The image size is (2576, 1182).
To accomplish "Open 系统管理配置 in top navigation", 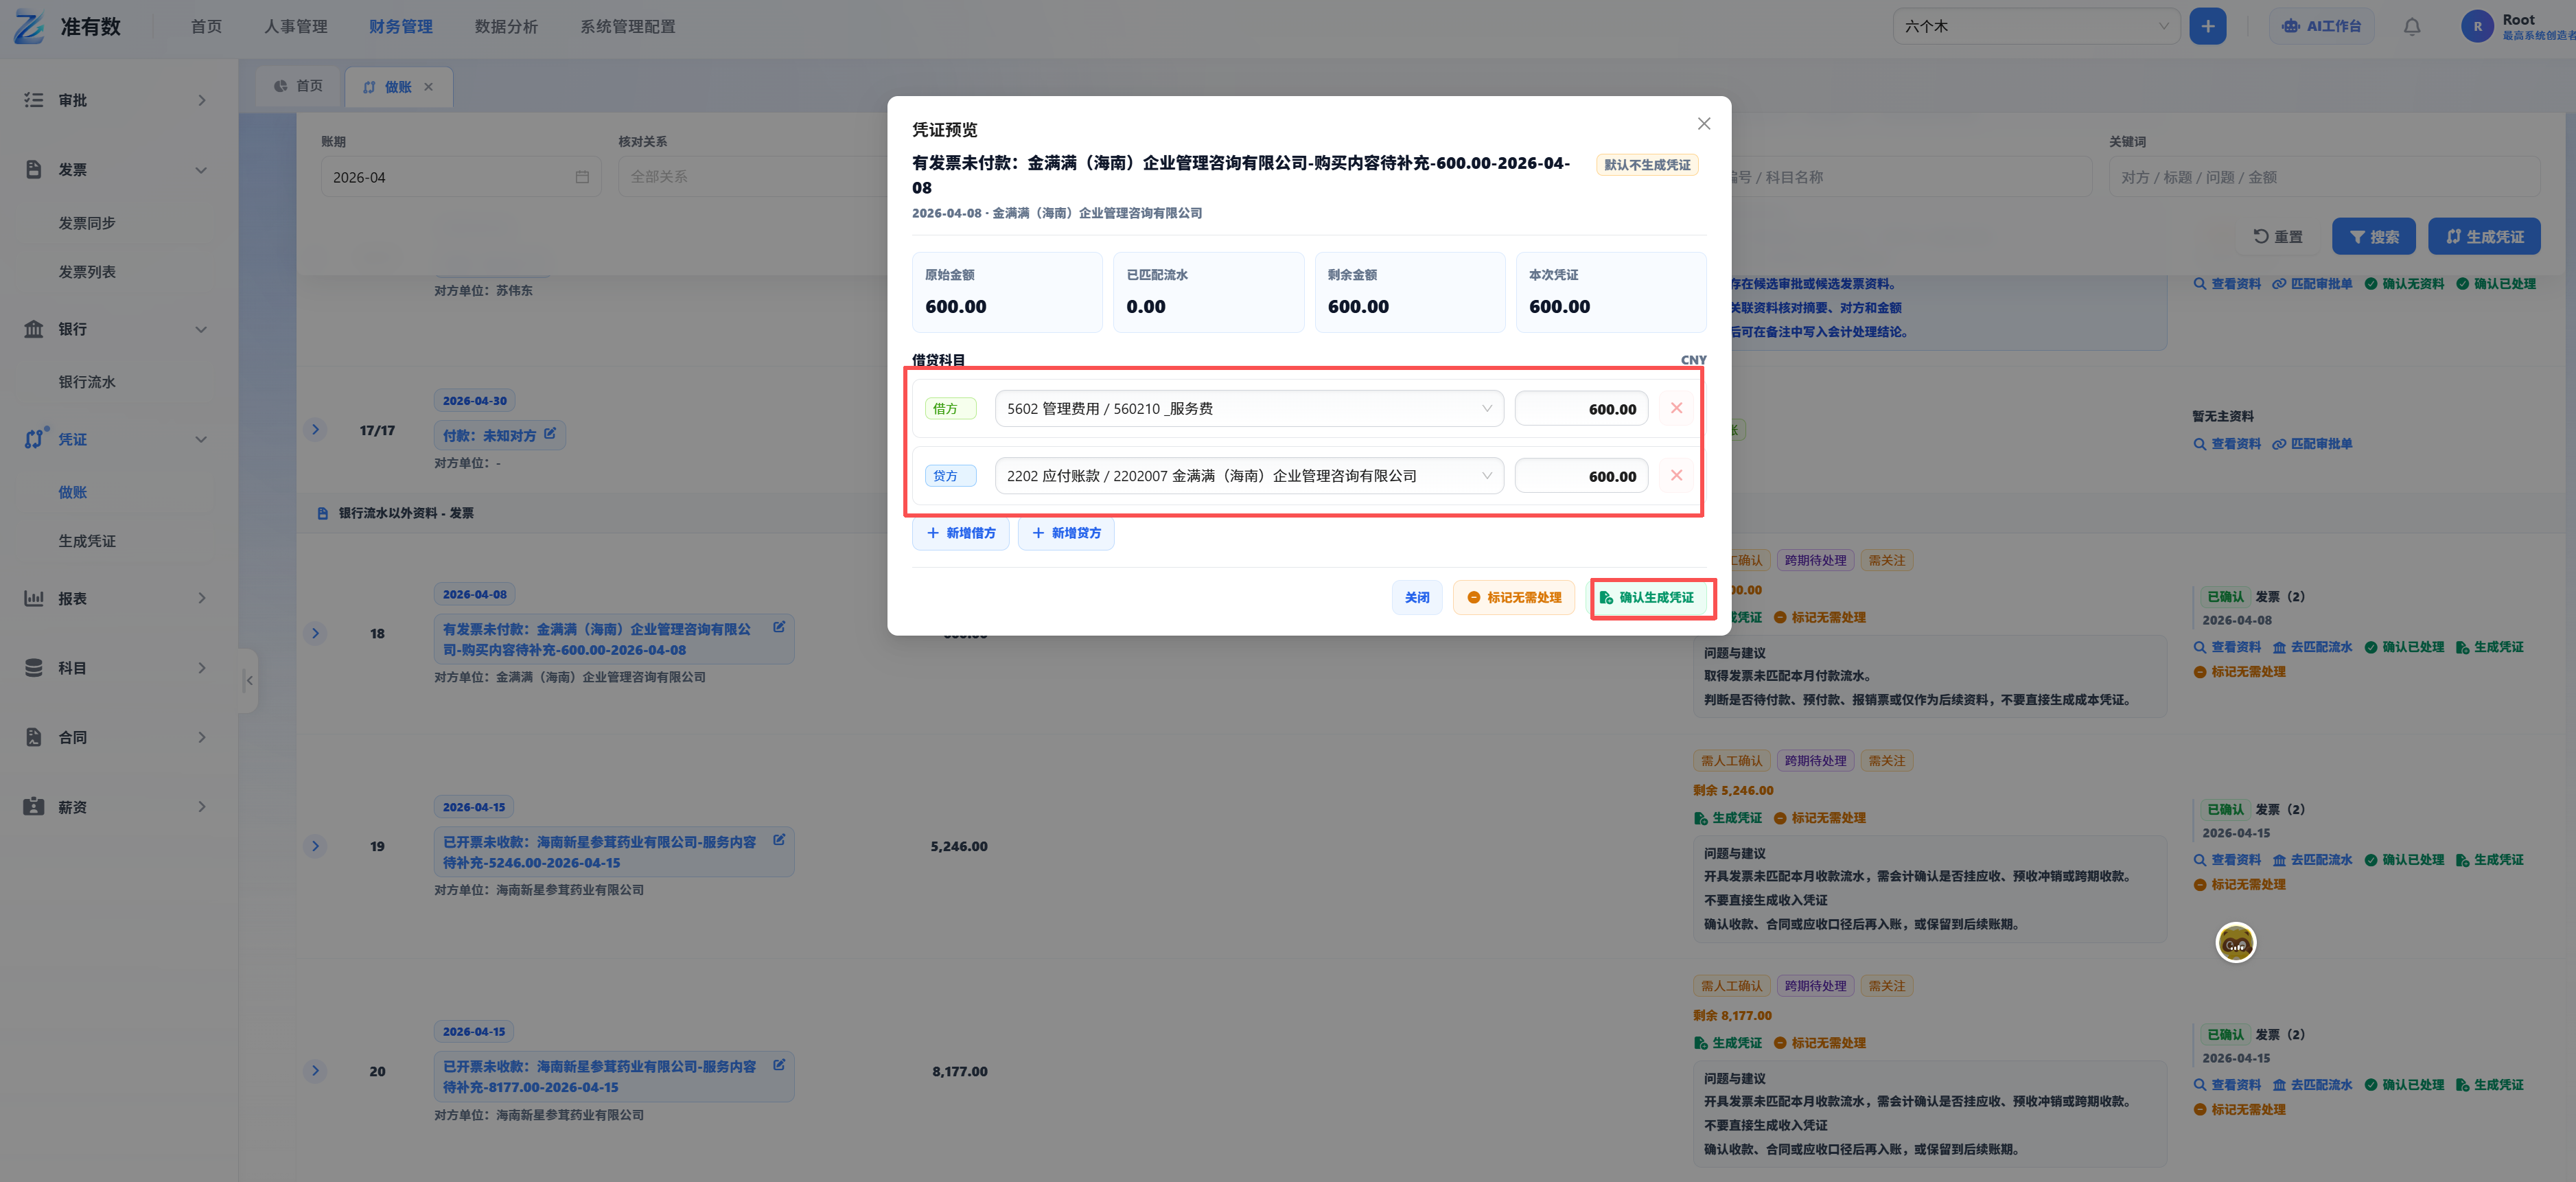I will [627, 27].
